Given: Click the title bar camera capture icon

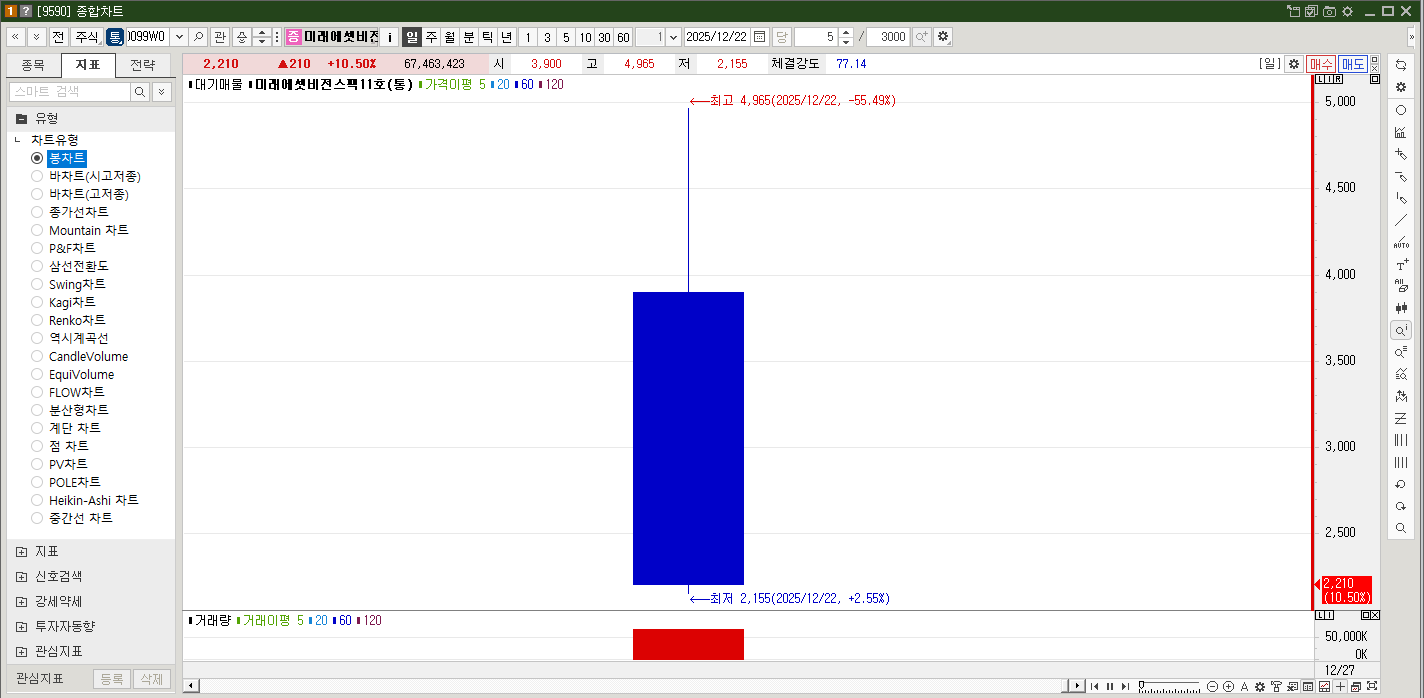Looking at the screenshot, I should click(x=1329, y=10).
